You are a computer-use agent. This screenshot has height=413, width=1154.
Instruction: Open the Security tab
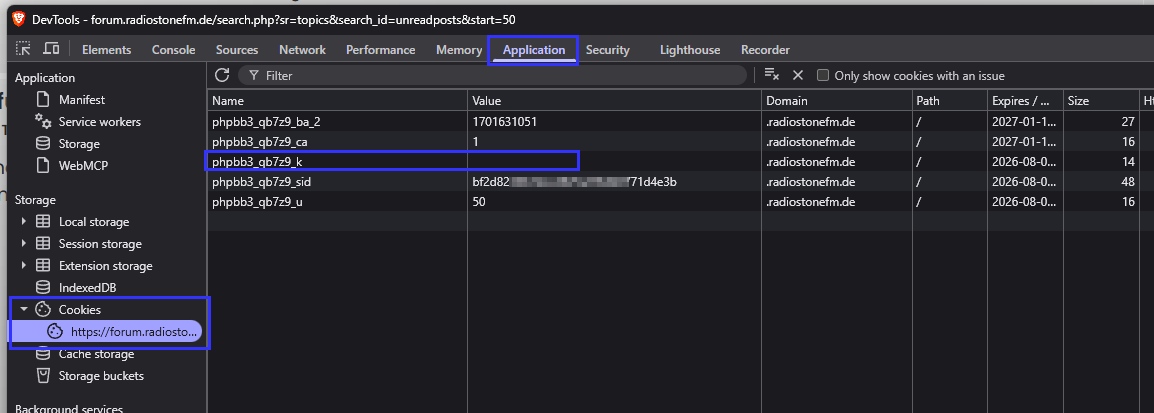click(608, 49)
